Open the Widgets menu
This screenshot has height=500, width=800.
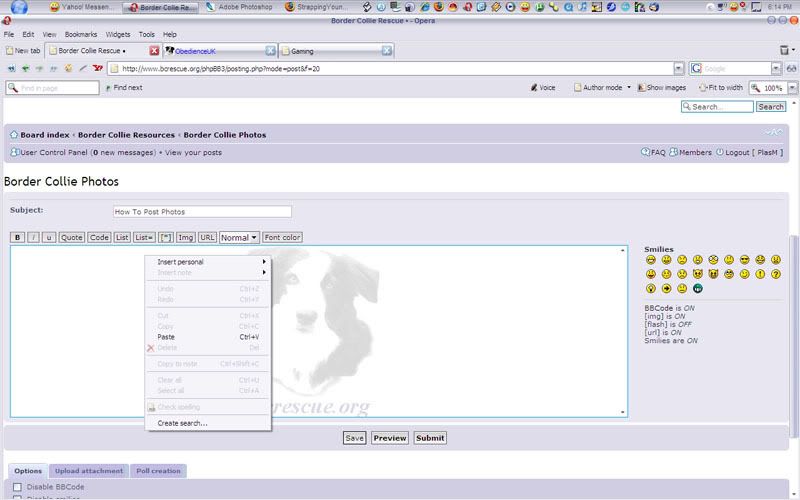point(118,34)
